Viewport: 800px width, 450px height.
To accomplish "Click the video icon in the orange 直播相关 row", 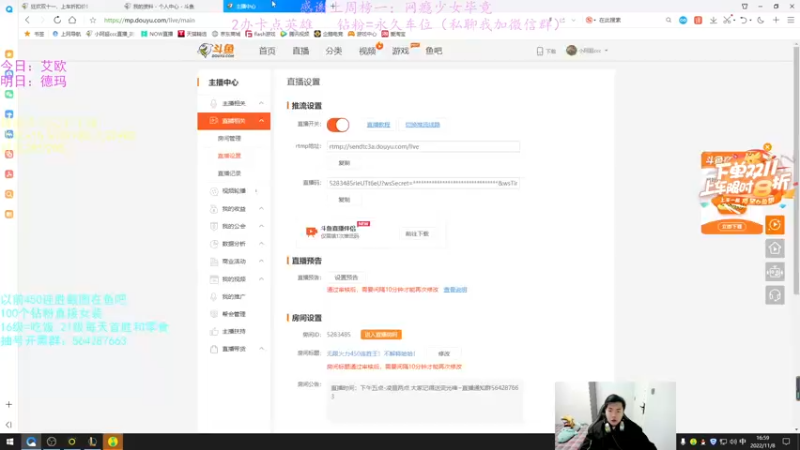I will pyautogui.click(x=214, y=121).
